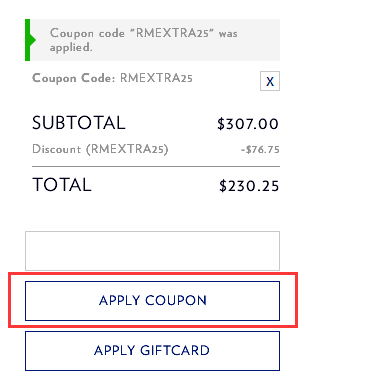
Task: Select the -$76.75 discount amount
Action: point(260,150)
